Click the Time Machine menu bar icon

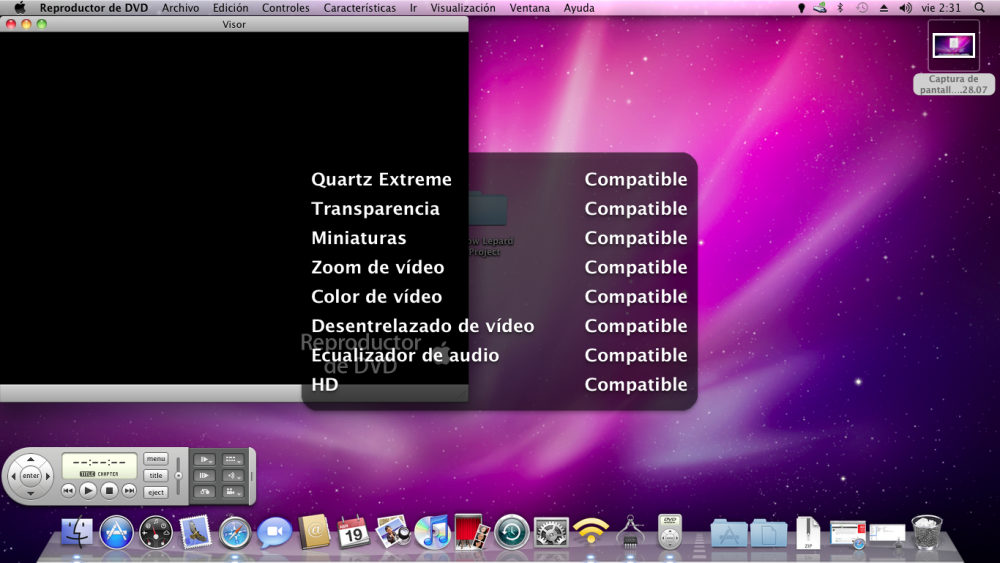[x=862, y=8]
